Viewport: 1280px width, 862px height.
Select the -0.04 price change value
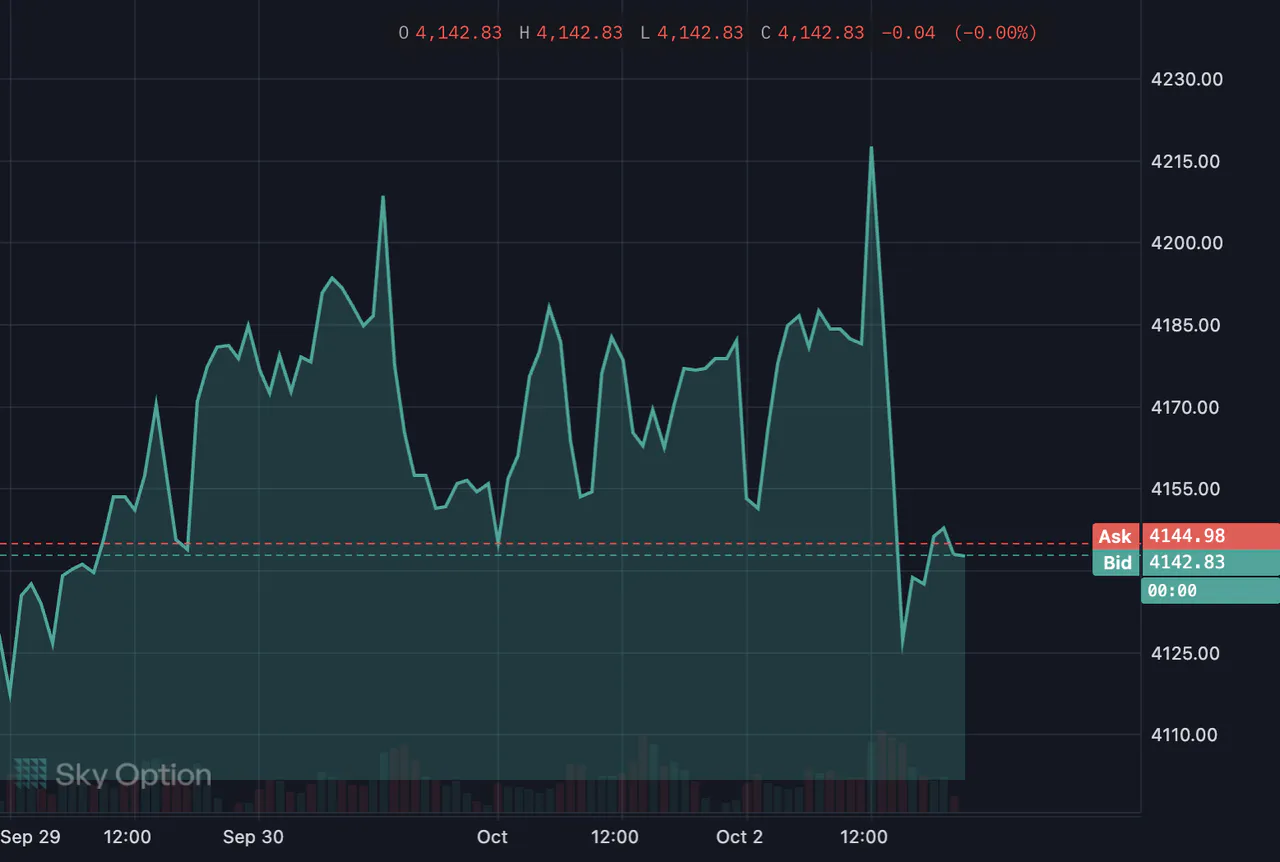908,33
